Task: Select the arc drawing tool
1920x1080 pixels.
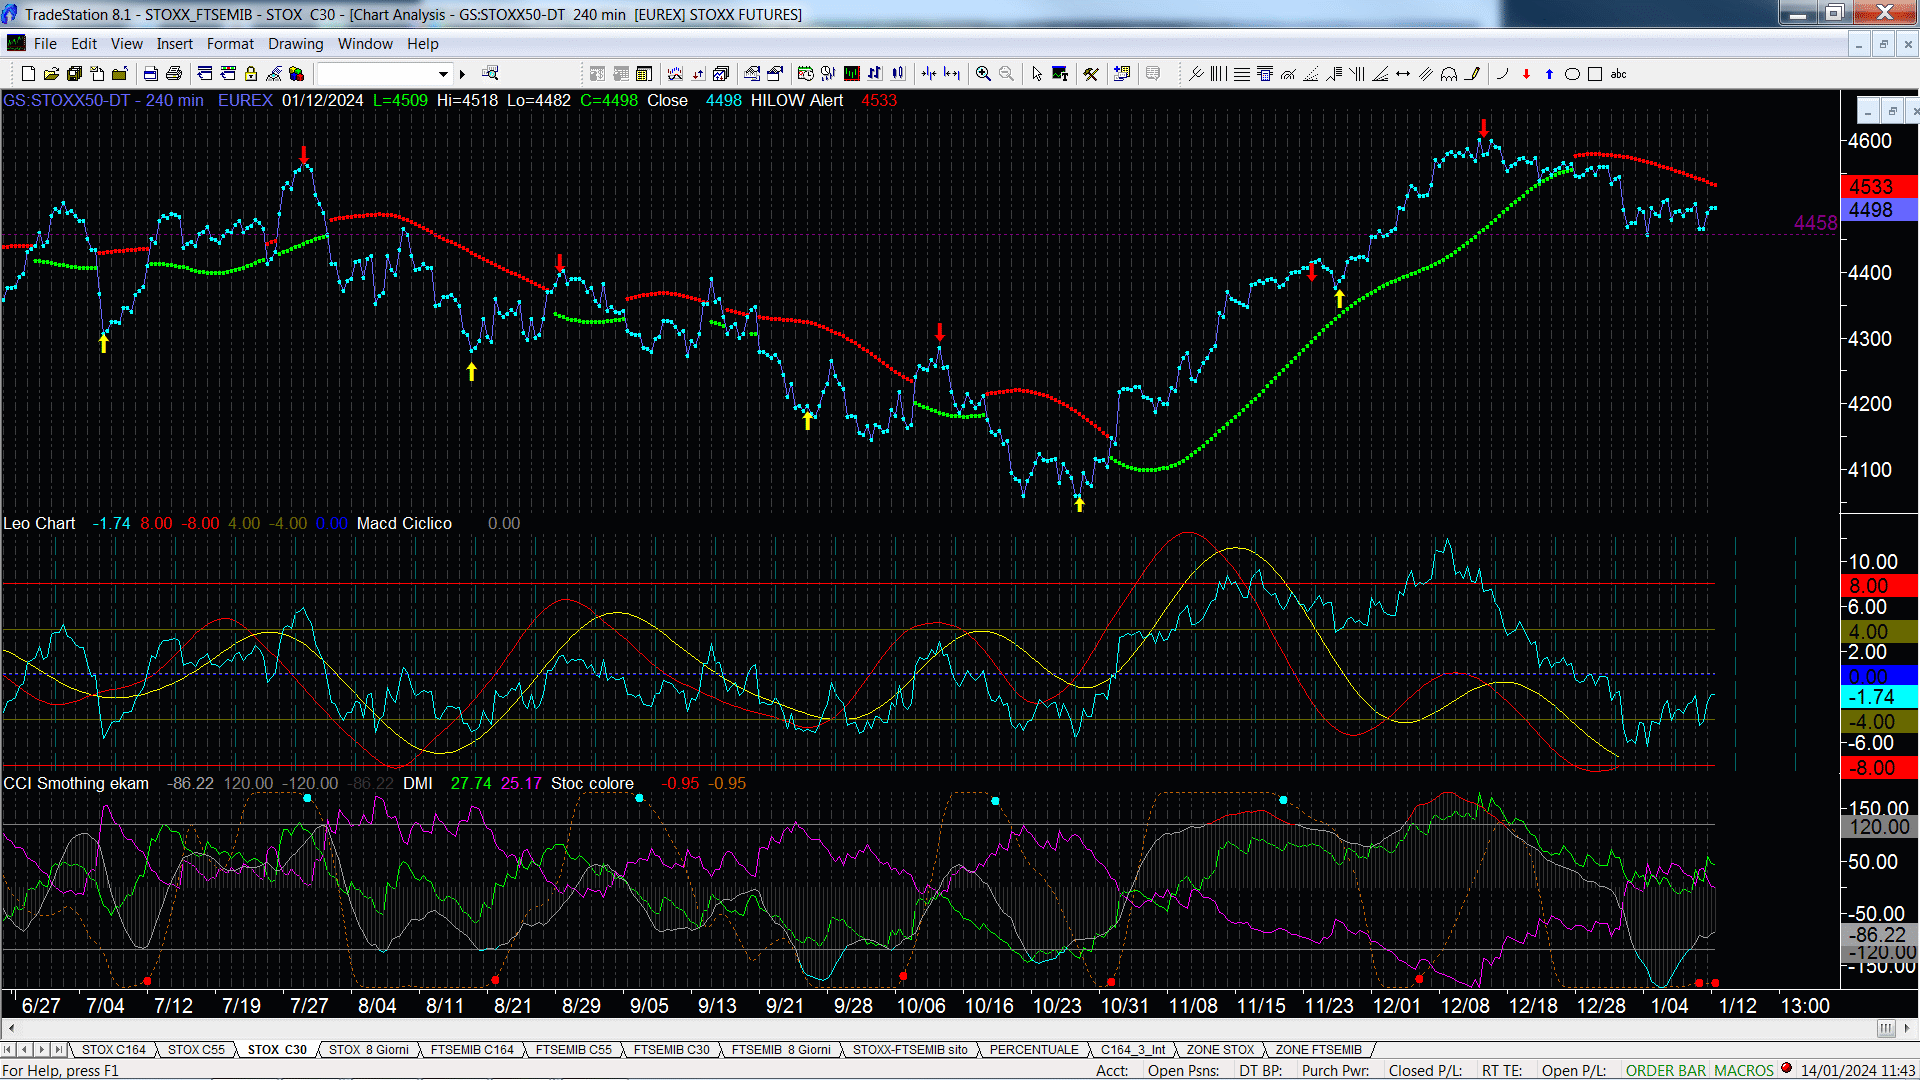Action: 1502,74
